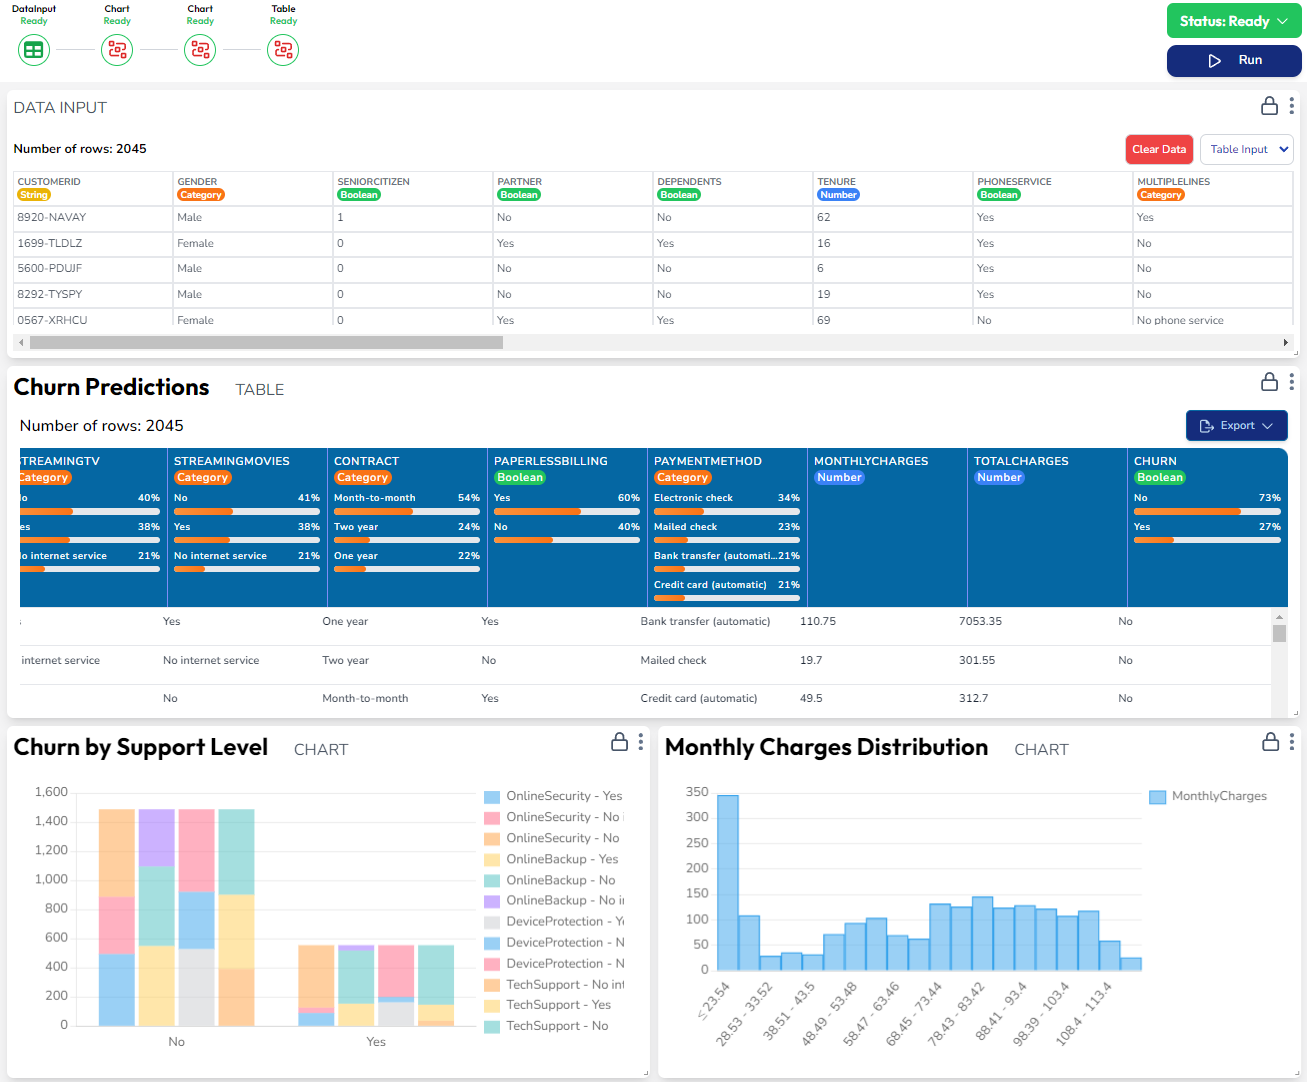
Task: Select the Table pipeline node icon
Action: coord(283,49)
